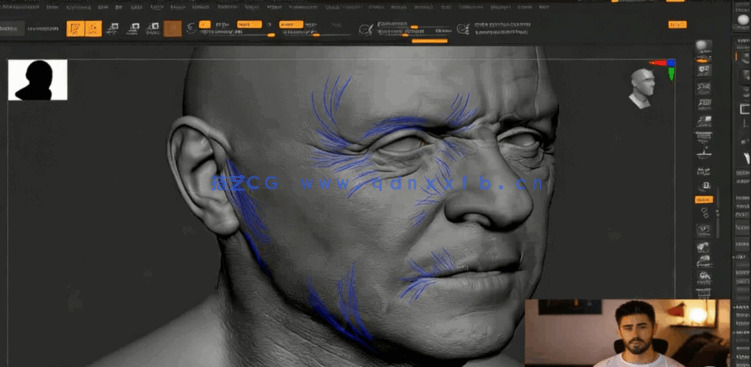
Task: Click the Frame mesh icon
Action: (x=704, y=230)
